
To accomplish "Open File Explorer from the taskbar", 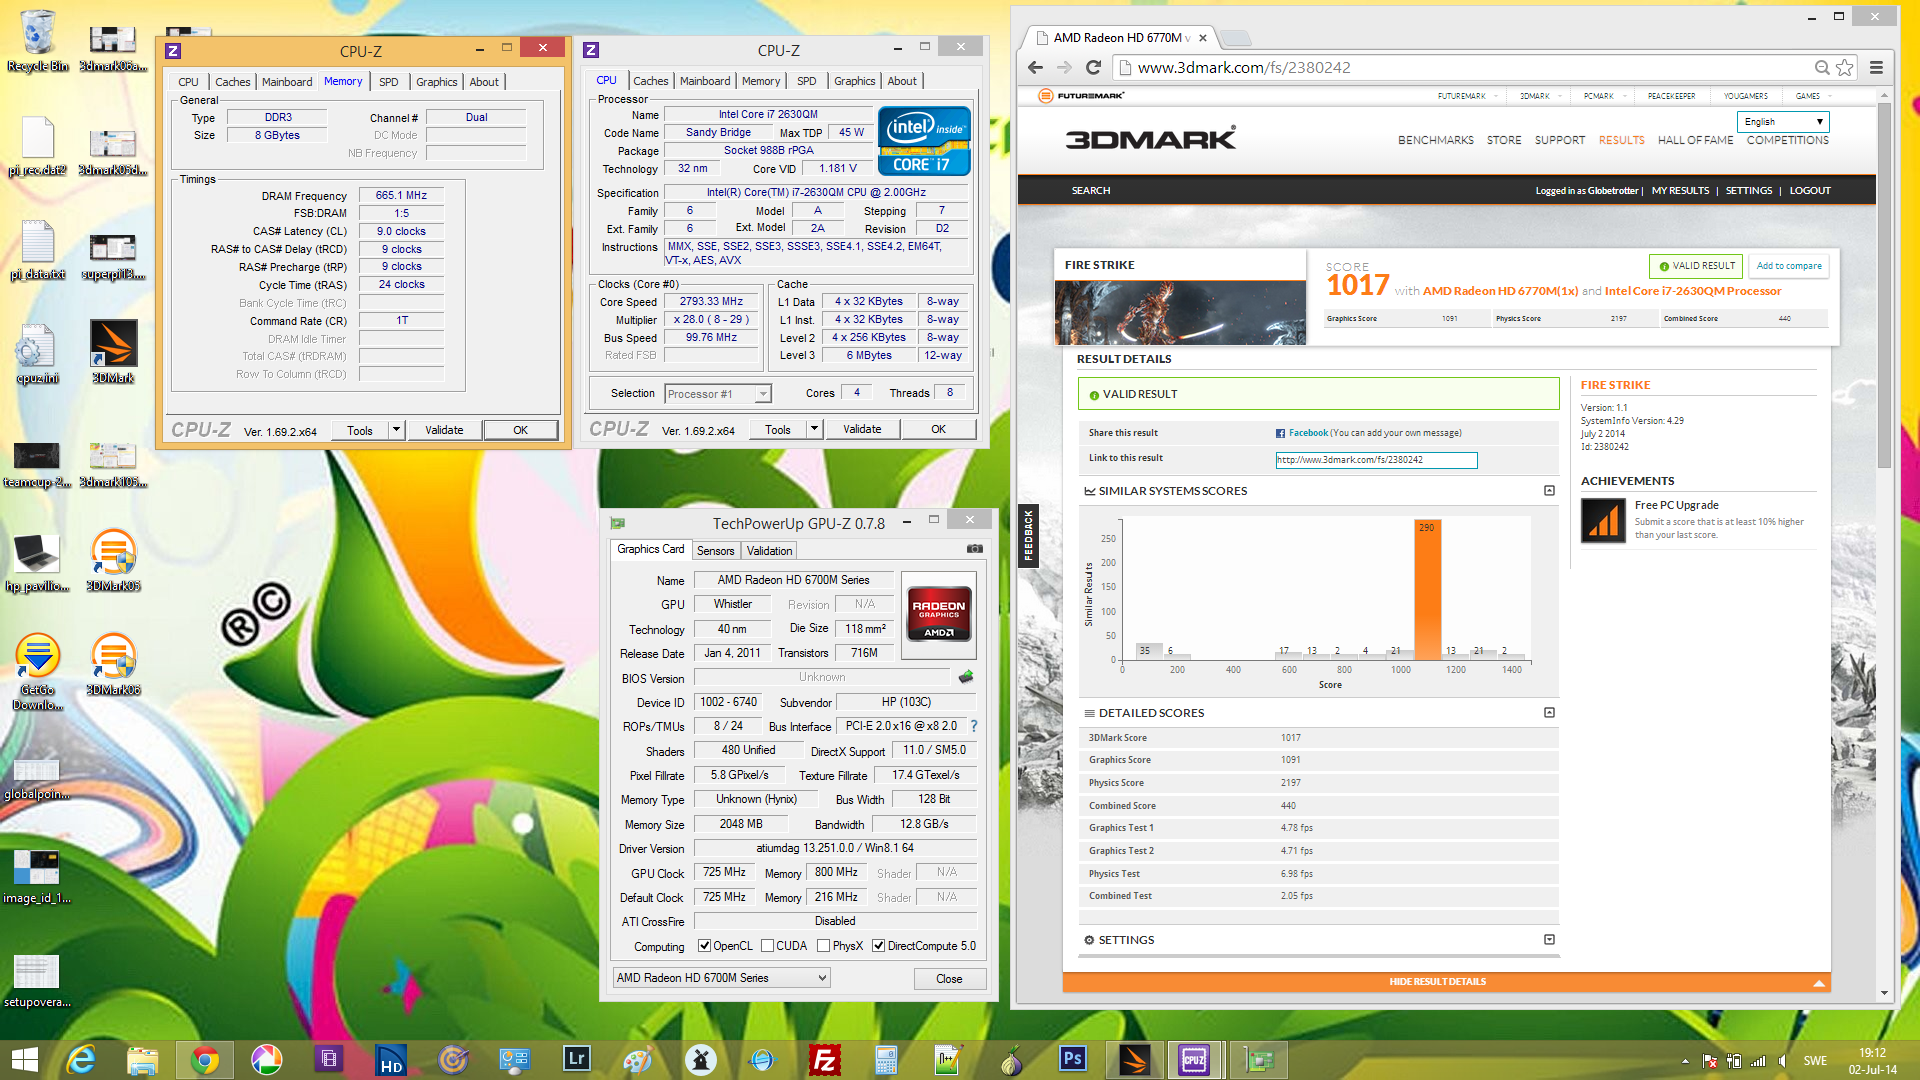I will click(142, 1060).
